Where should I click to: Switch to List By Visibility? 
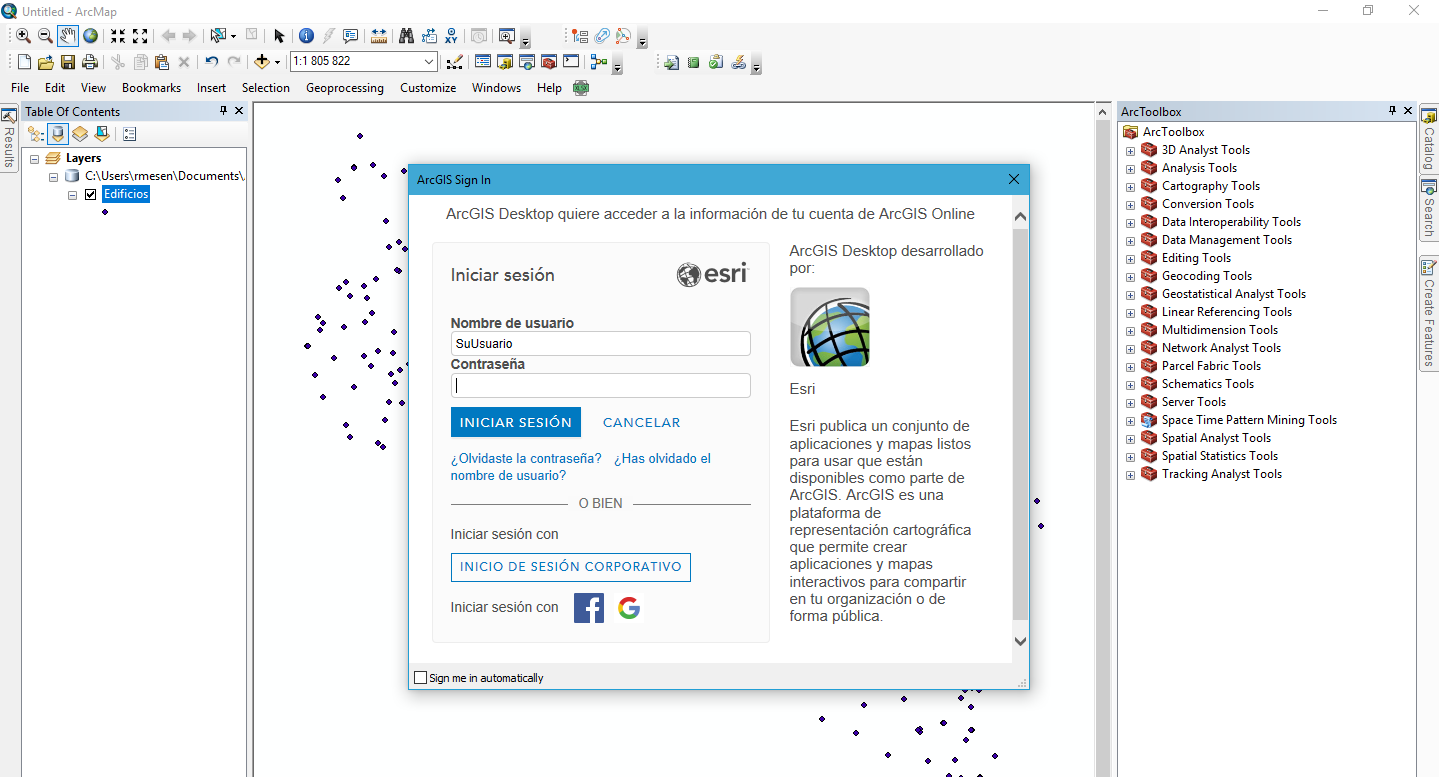(80, 134)
